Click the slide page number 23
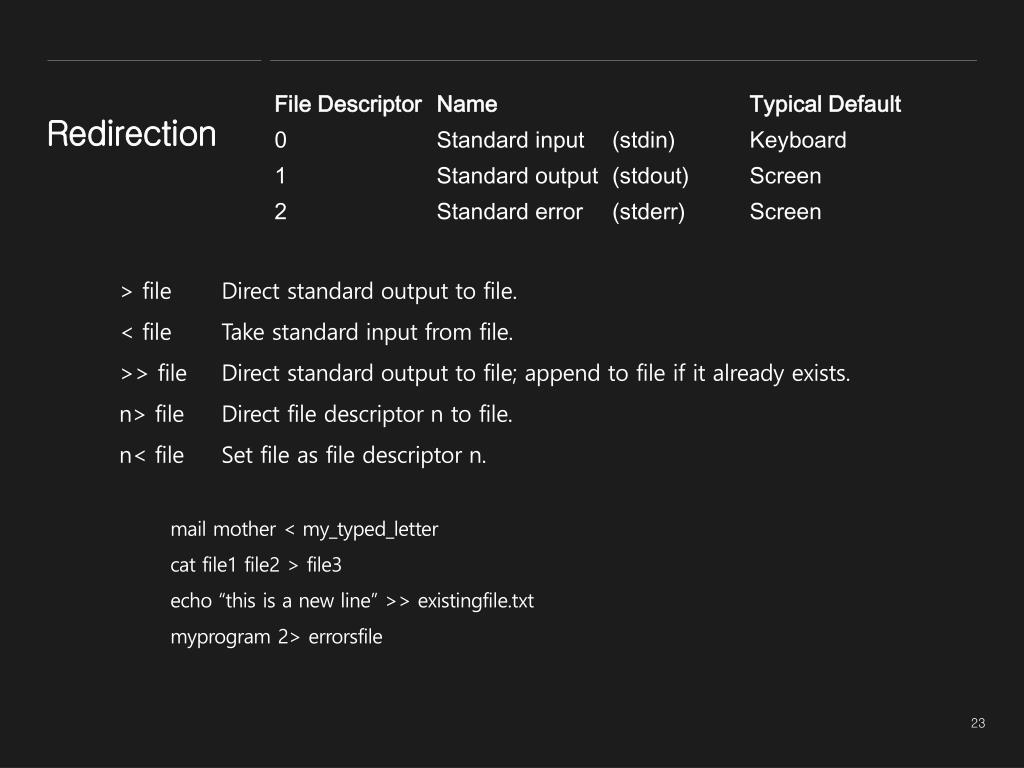The image size is (1024, 768). (978, 723)
